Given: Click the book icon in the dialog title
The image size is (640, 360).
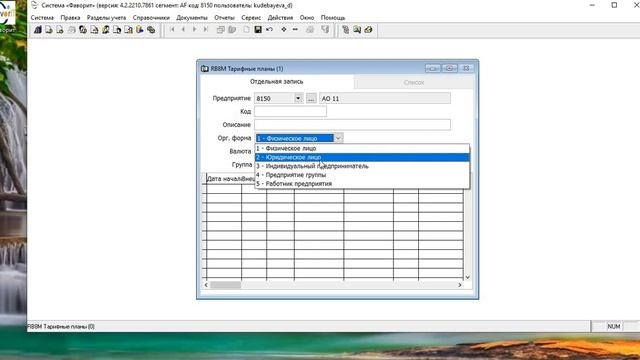Looking at the screenshot, I should 205,69.
